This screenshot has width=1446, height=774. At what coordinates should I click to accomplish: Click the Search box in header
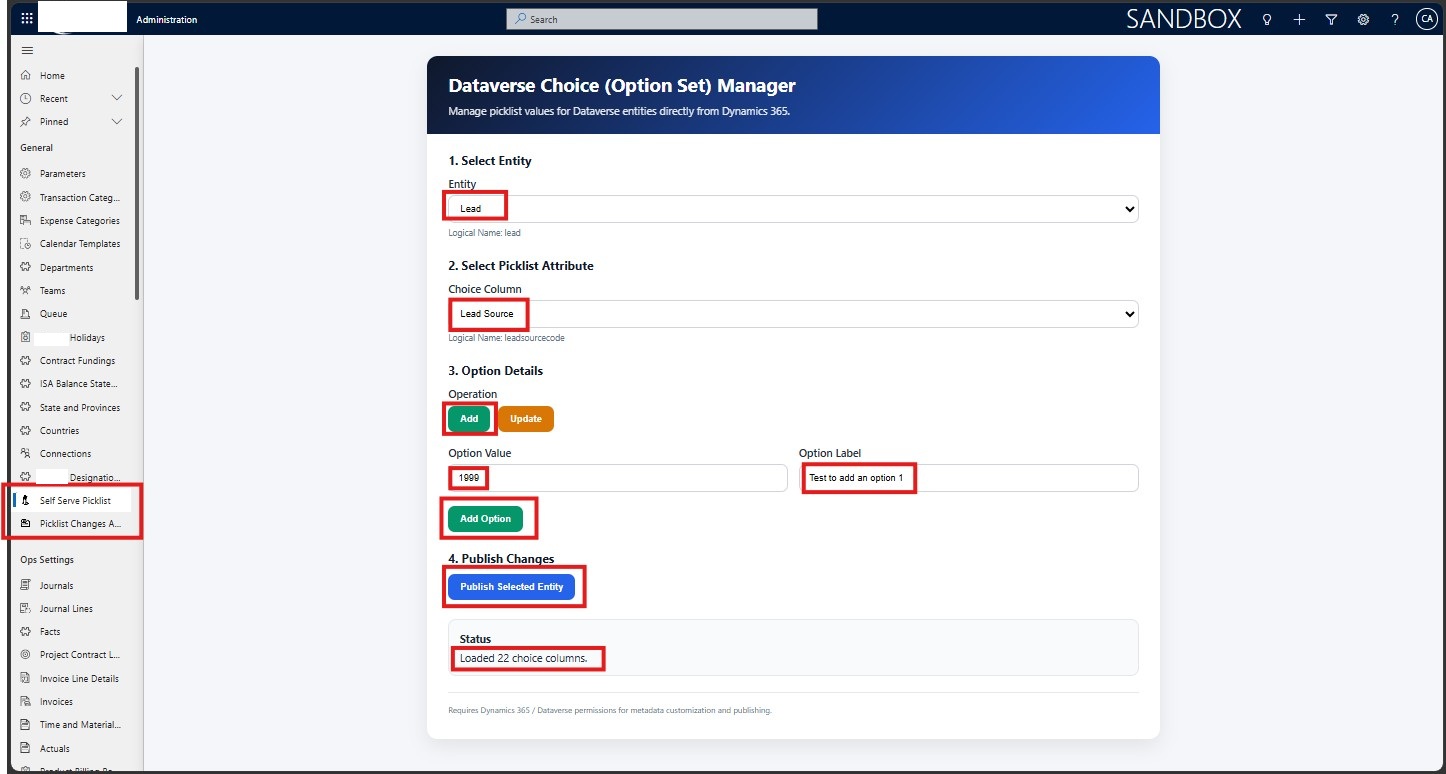click(x=662, y=19)
